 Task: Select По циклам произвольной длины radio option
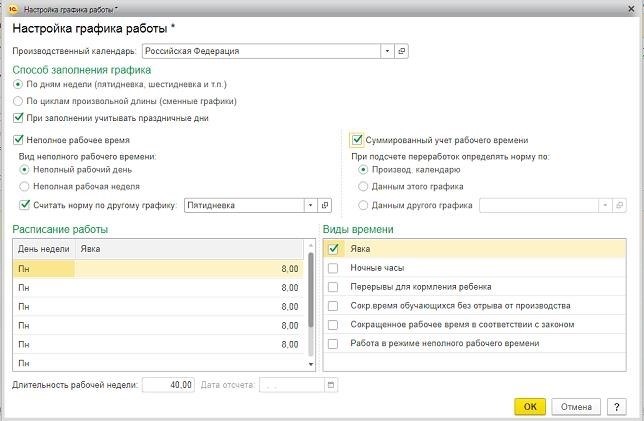[x=19, y=102]
